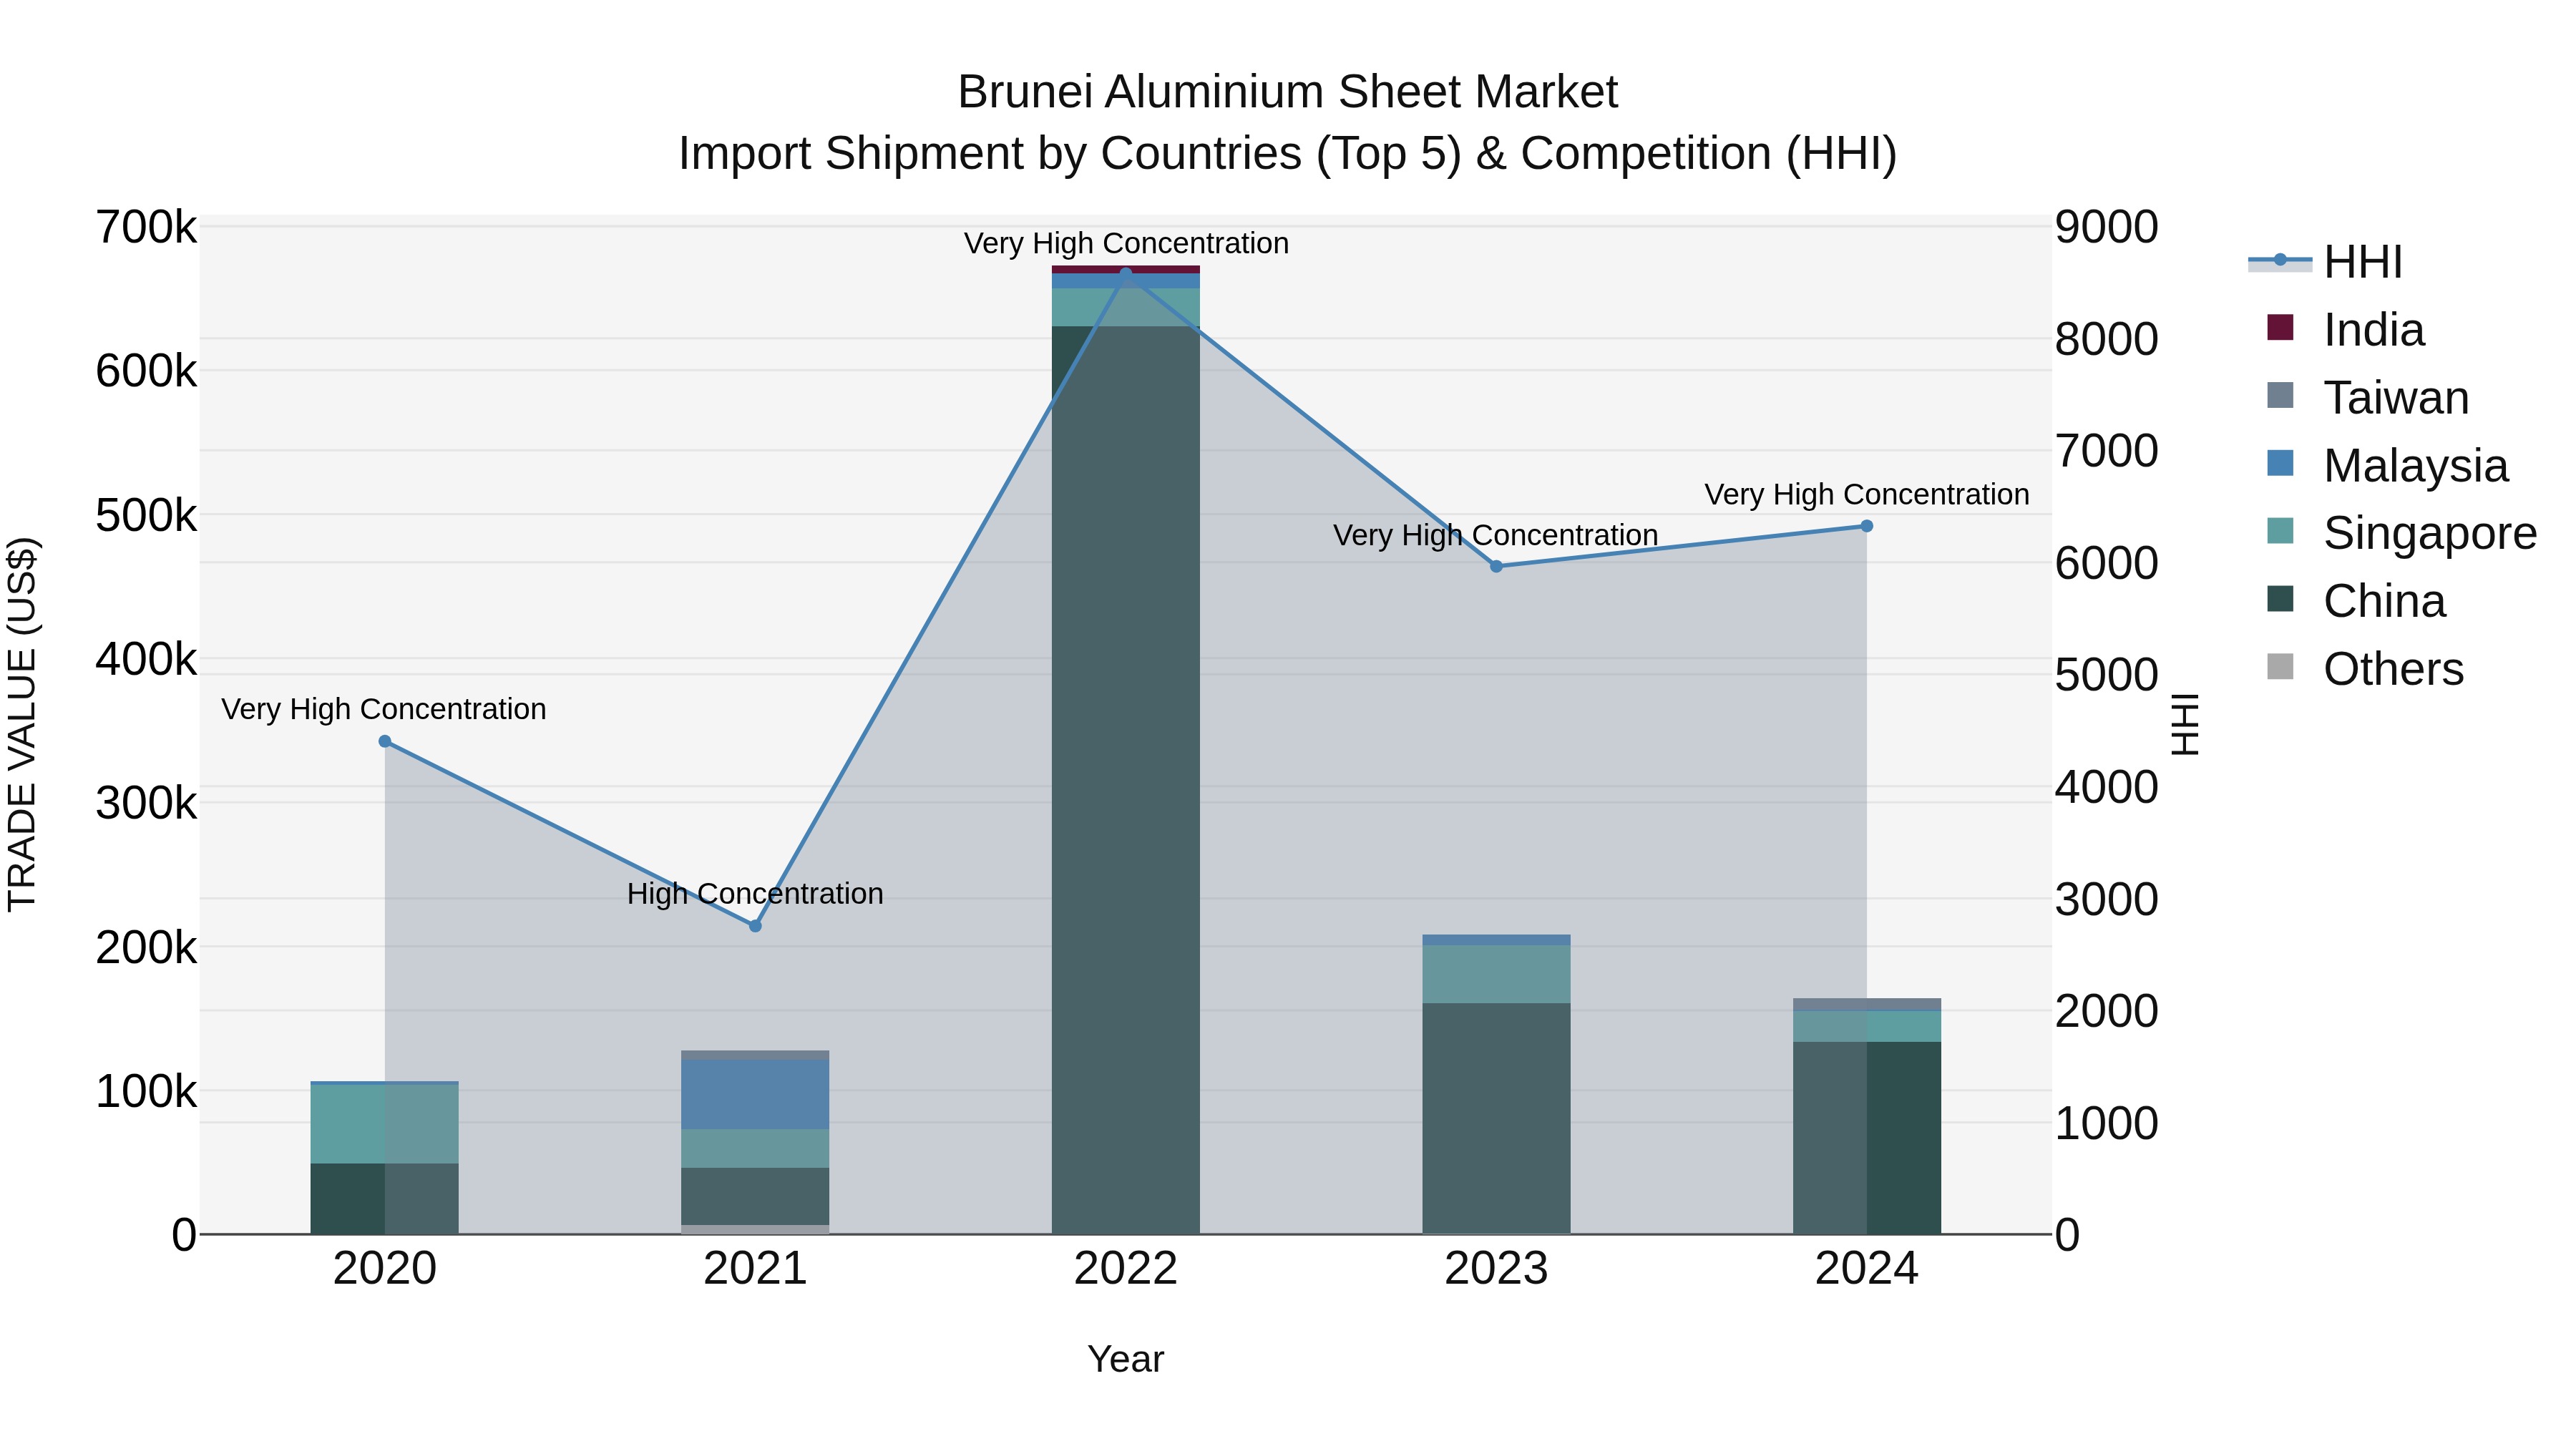Click the 2020 Singapore bar segment
This screenshot has height=1449, width=2576.
[385, 1123]
